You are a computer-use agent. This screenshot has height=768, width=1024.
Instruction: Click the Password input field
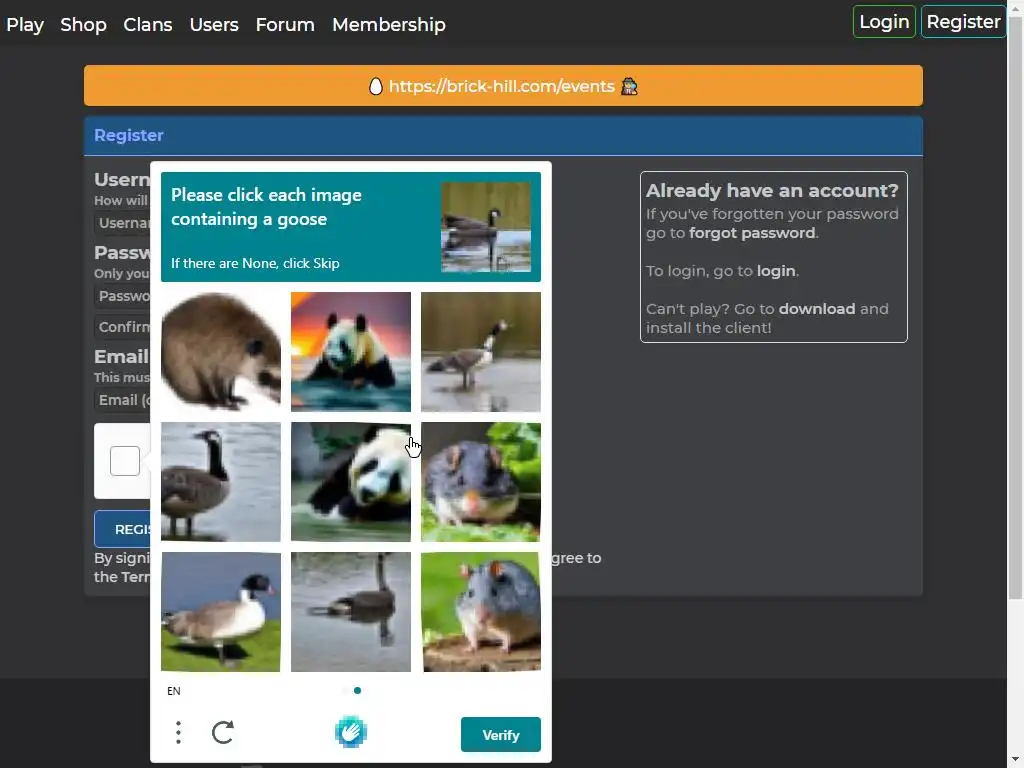(122, 296)
